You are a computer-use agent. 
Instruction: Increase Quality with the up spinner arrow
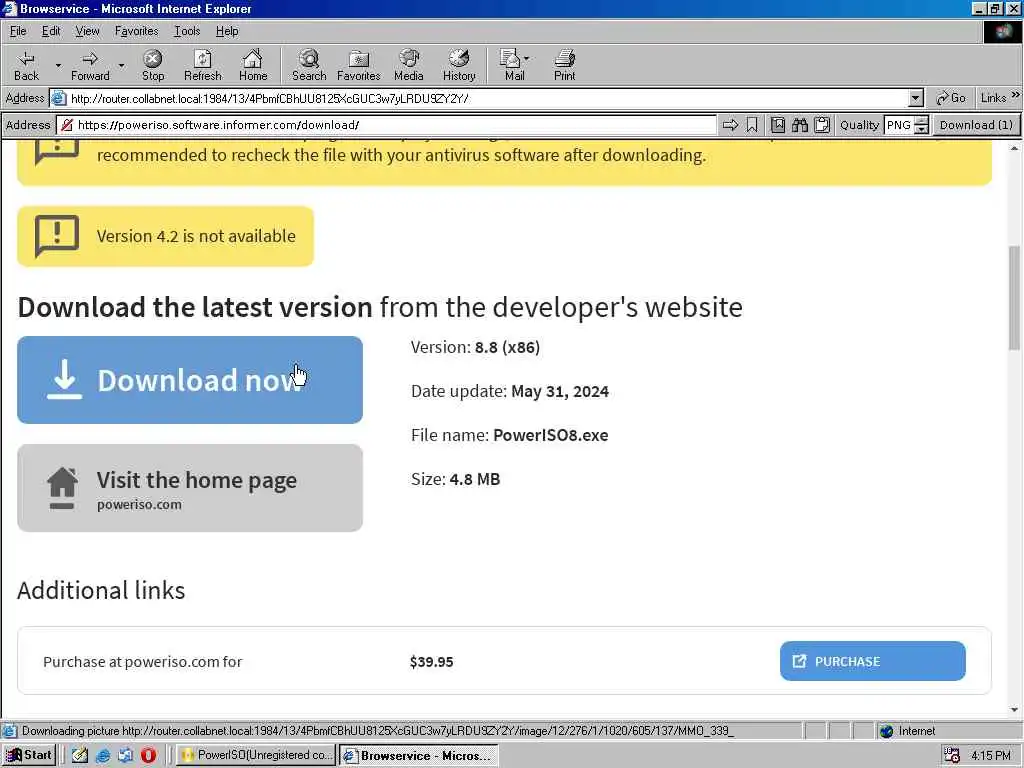(921, 121)
